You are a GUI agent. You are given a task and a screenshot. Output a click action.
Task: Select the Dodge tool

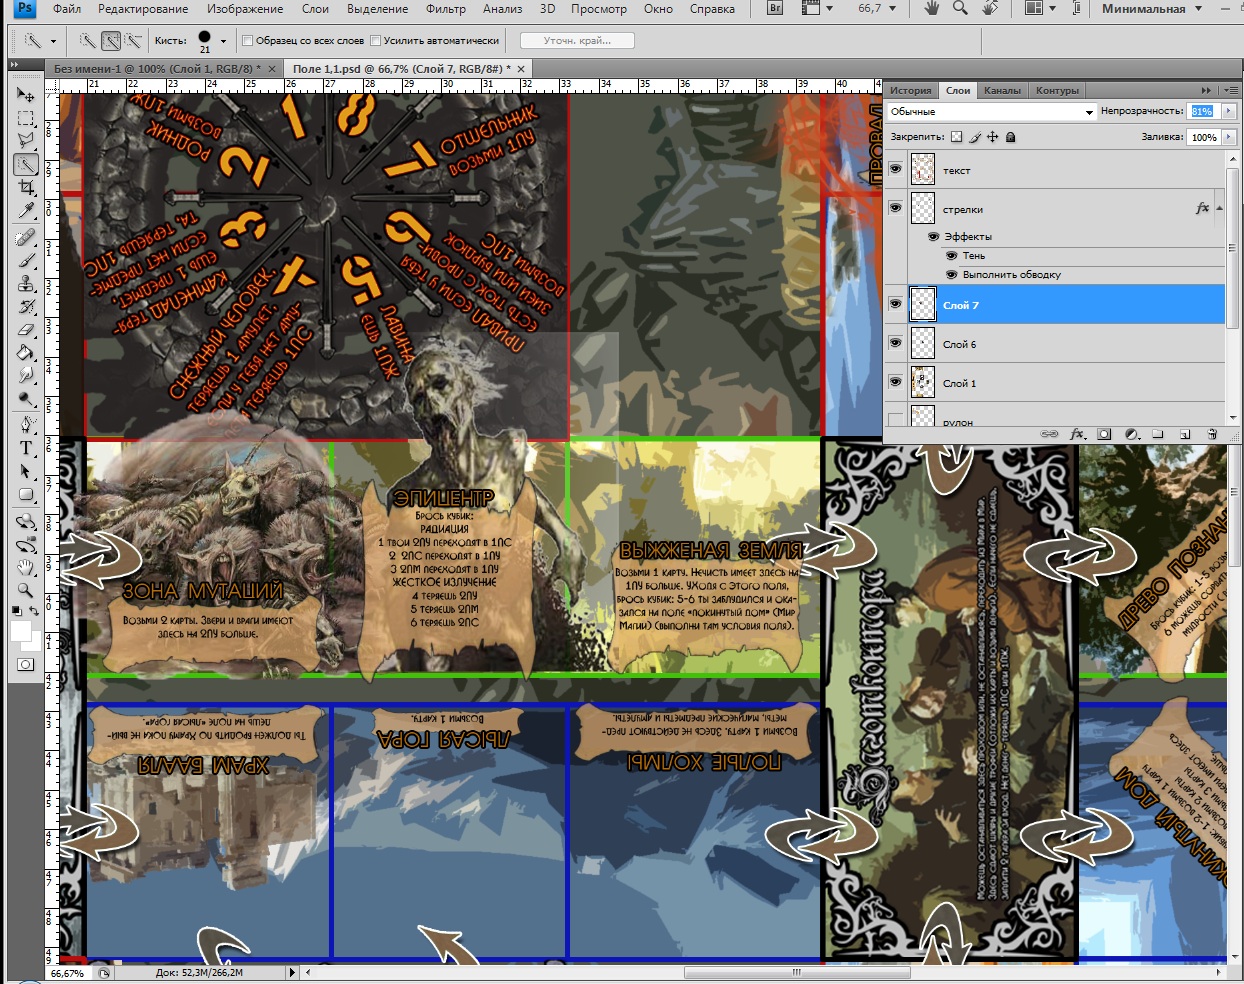click(26, 399)
